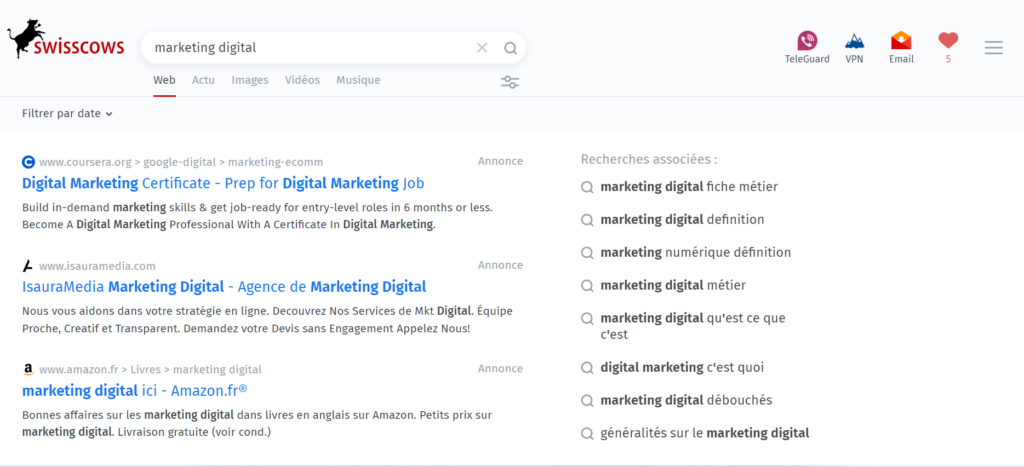
Task: Open the Digital Marketing Certificate Coursera result
Action: click(223, 183)
